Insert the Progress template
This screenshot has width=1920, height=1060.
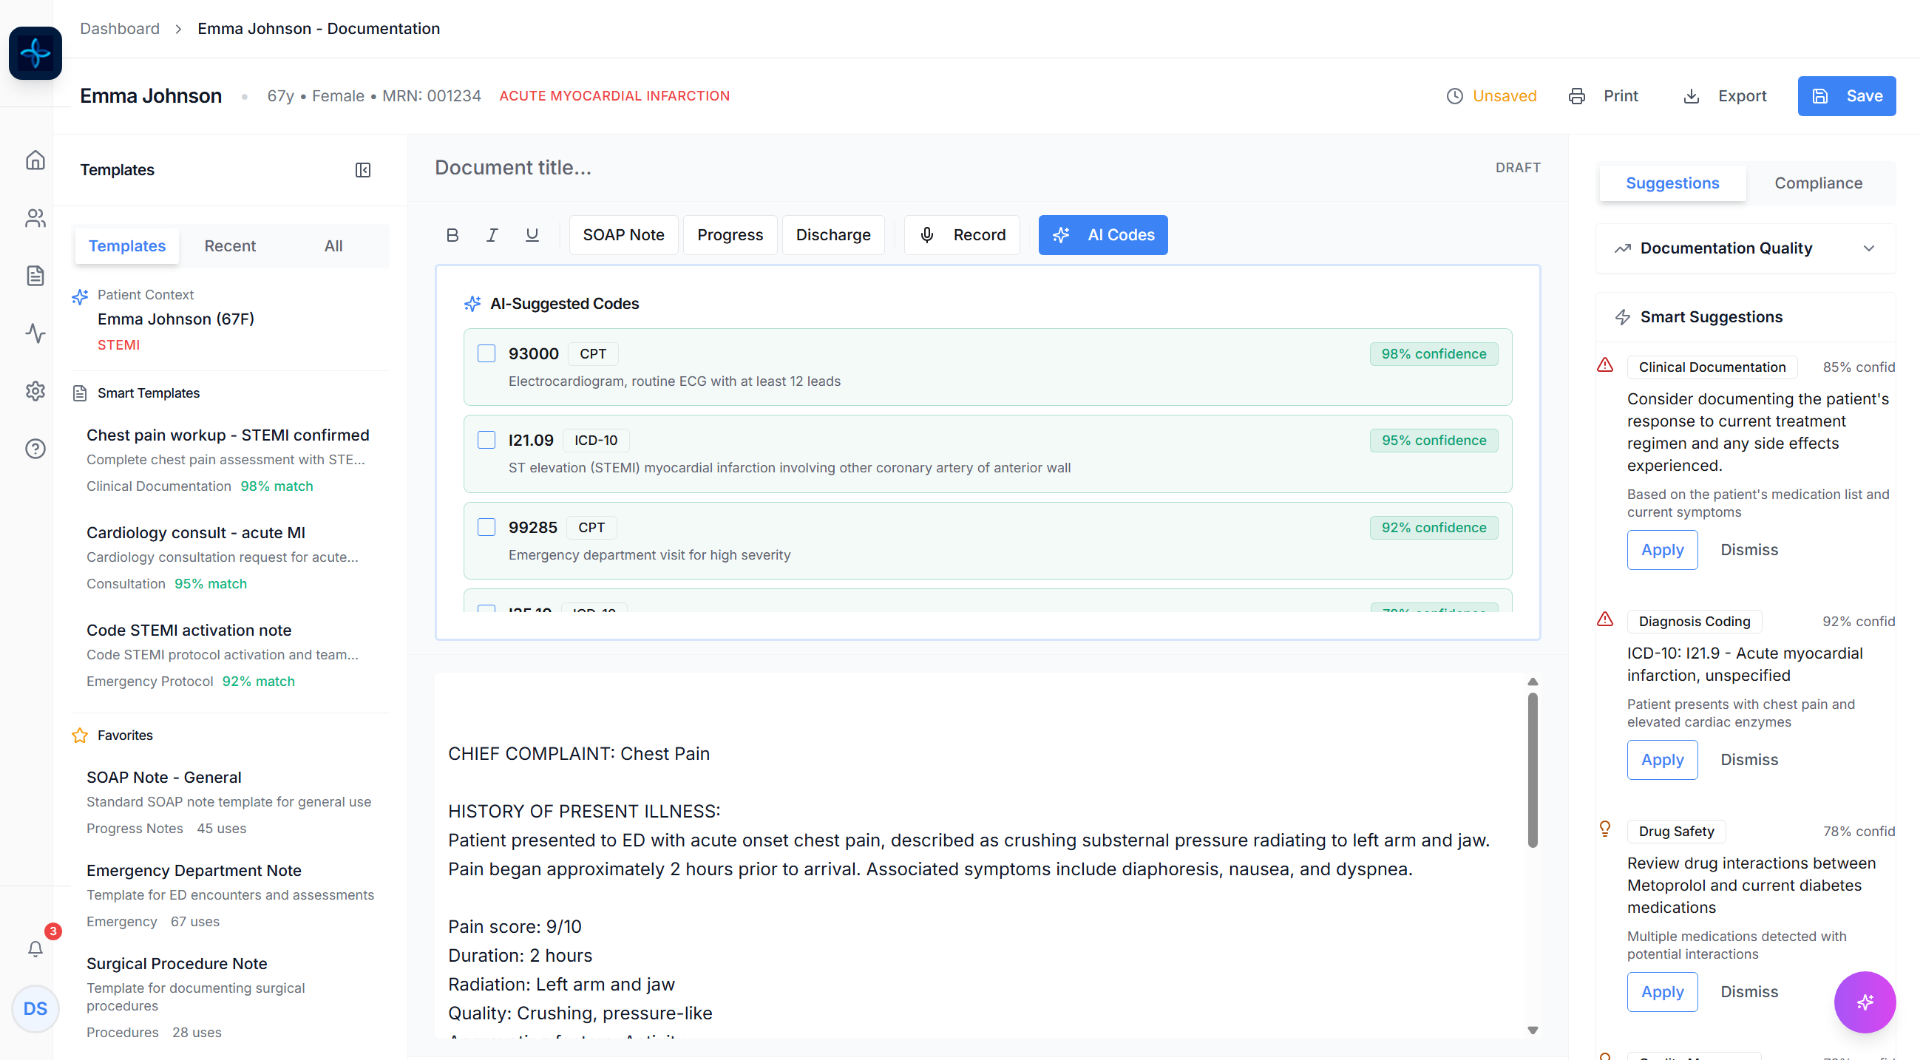point(730,235)
